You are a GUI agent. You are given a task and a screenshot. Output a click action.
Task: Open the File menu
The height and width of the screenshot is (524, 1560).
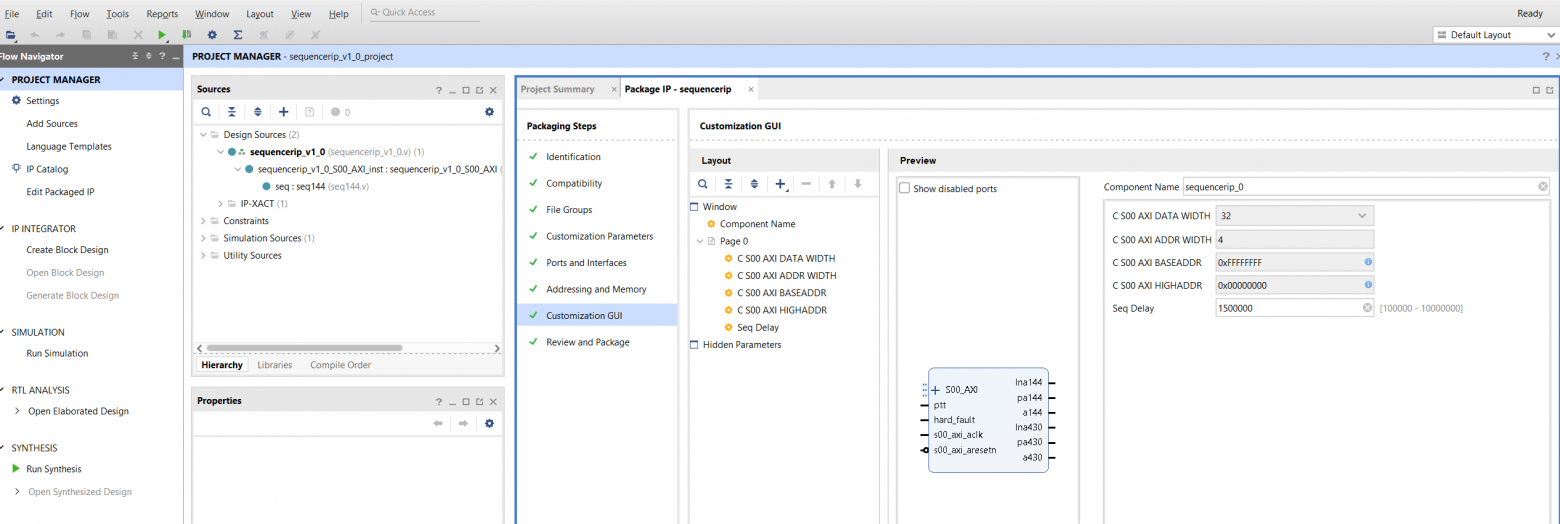(12, 14)
